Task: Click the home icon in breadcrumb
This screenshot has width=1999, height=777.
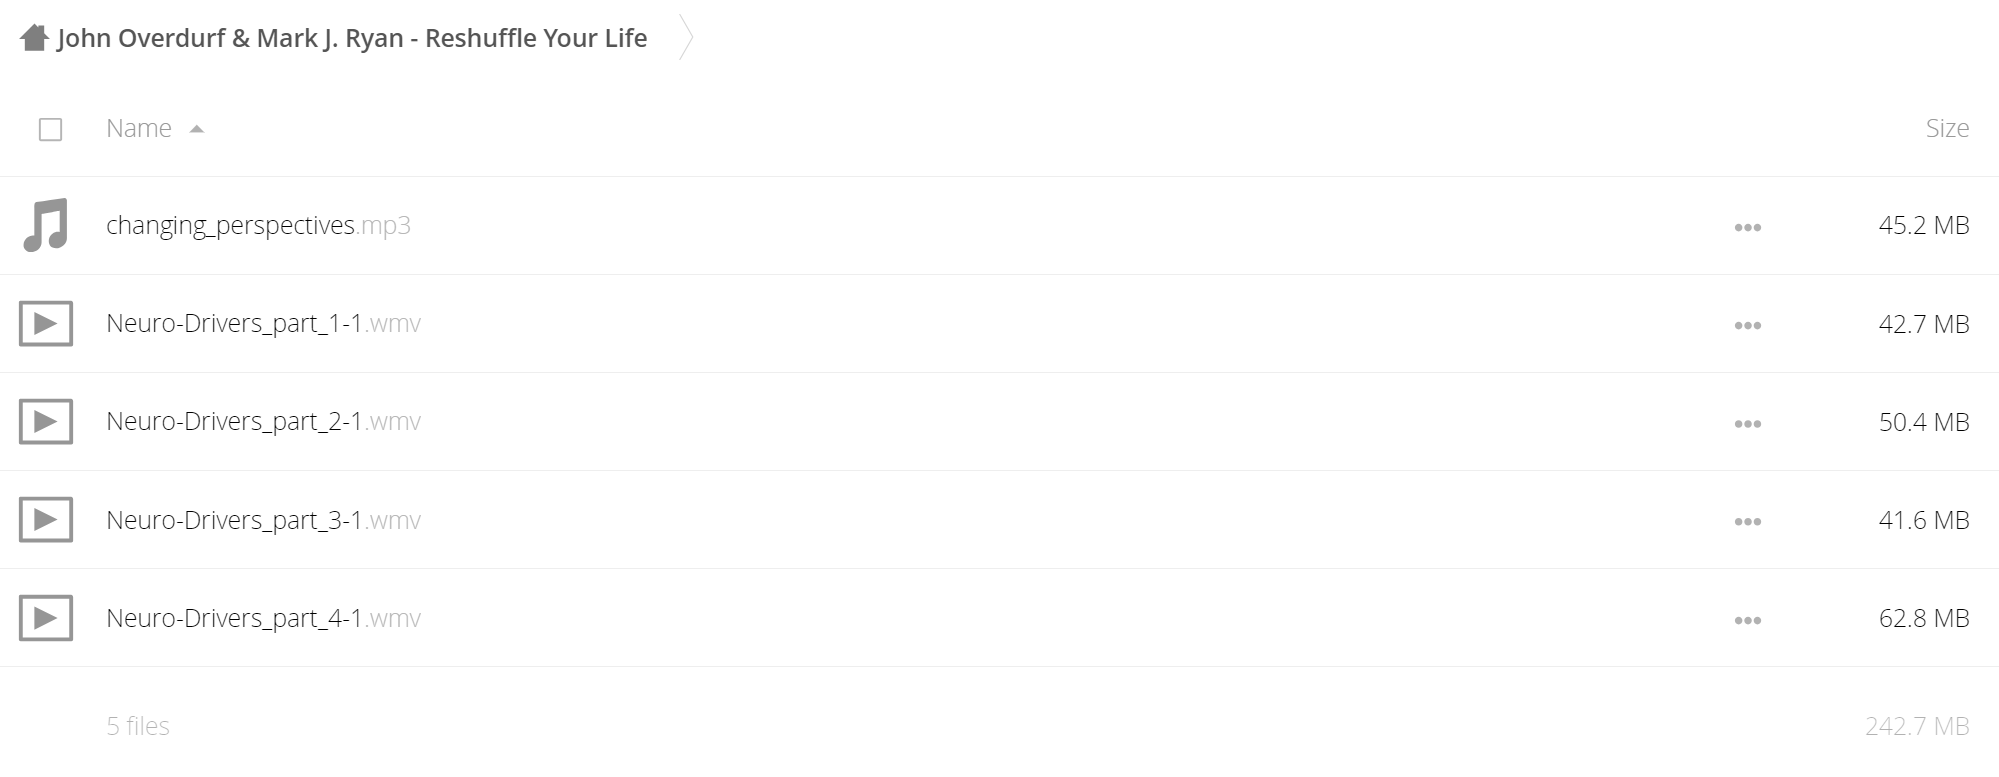Action: (x=34, y=38)
